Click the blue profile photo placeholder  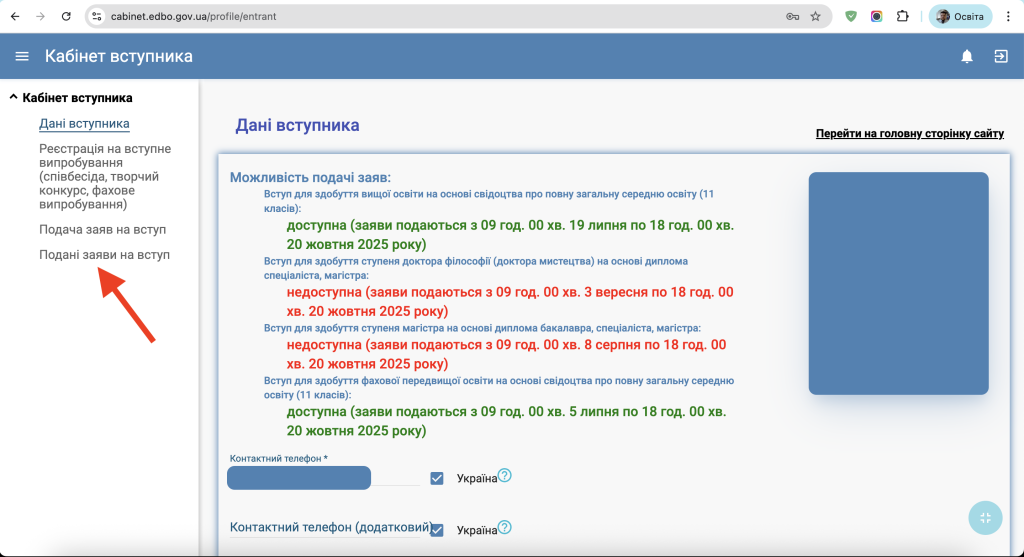coord(899,283)
